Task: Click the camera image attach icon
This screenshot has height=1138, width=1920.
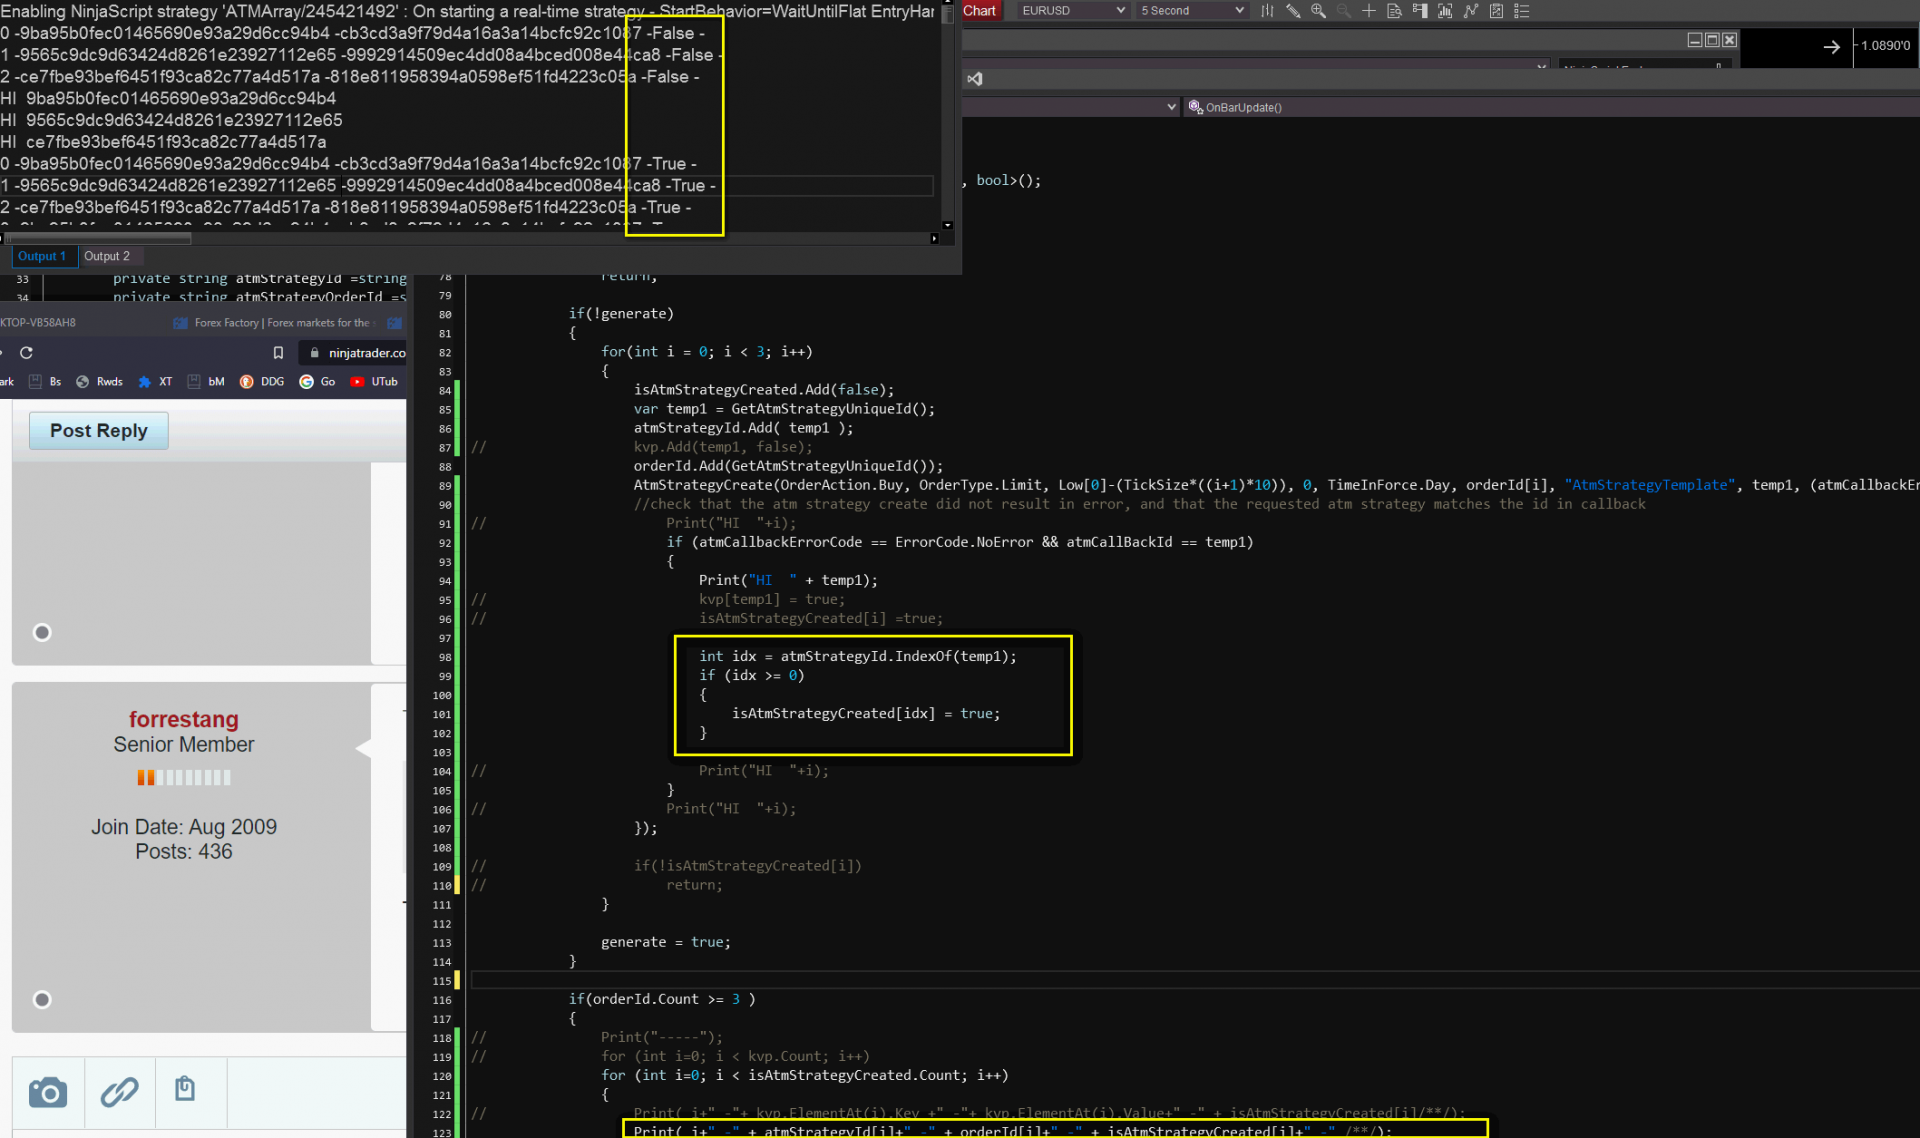Action: point(48,1092)
